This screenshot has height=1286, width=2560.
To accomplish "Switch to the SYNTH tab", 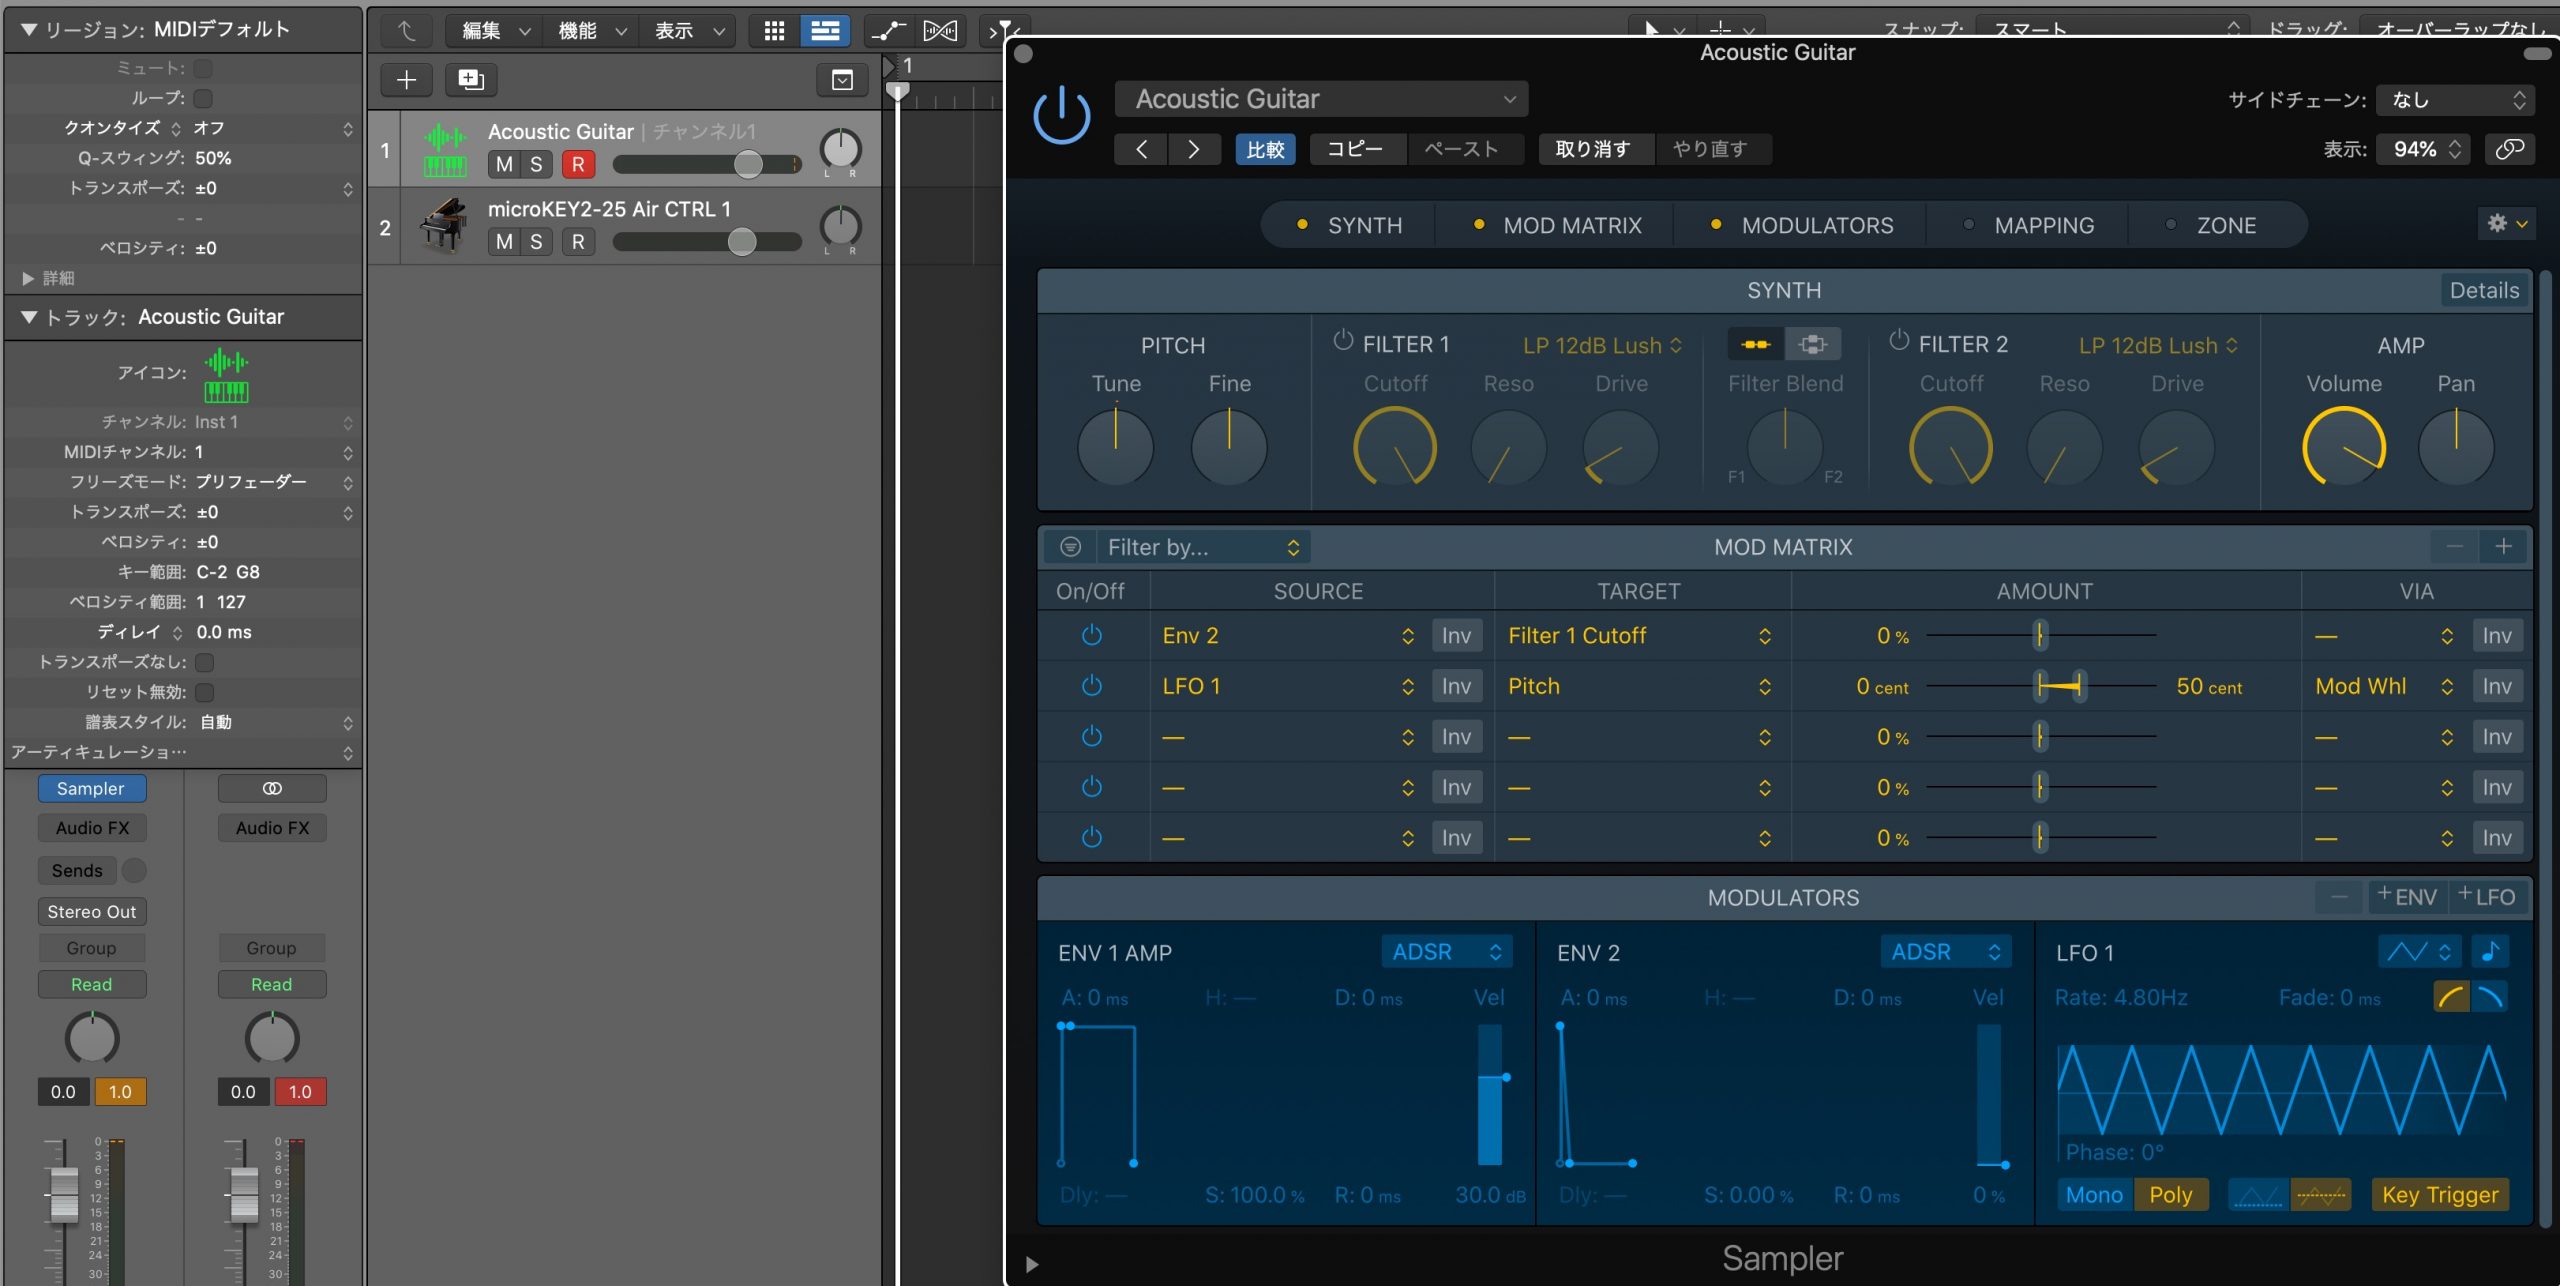I will pyautogui.click(x=1349, y=225).
